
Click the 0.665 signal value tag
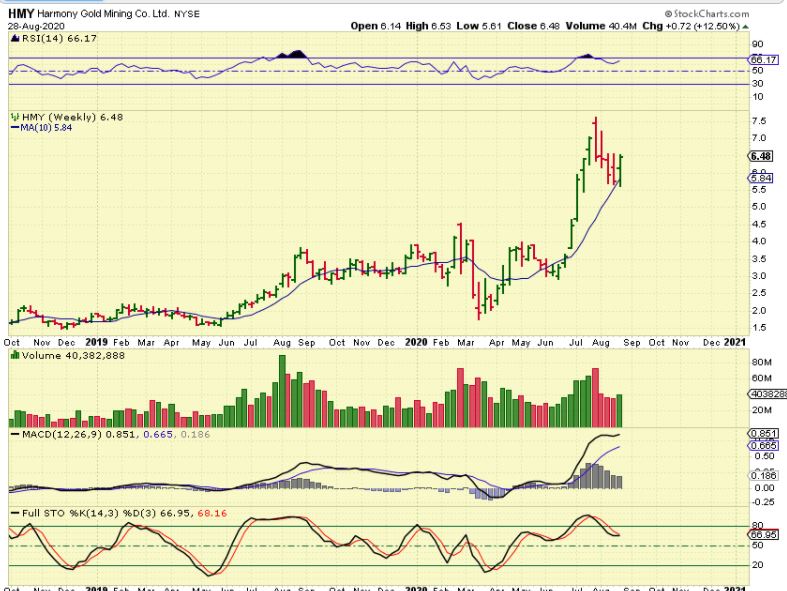point(763,445)
